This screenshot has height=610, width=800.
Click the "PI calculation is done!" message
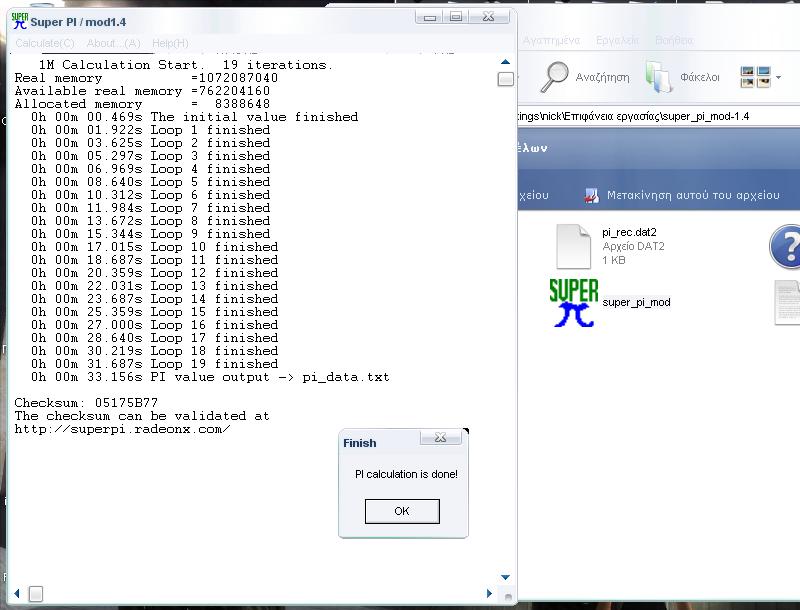point(406,474)
